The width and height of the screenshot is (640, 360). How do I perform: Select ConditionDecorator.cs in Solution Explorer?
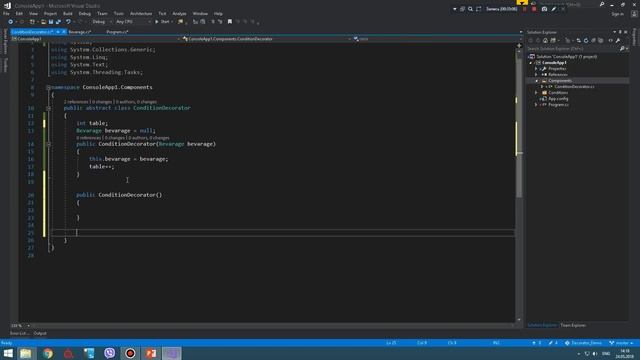[x=574, y=87]
